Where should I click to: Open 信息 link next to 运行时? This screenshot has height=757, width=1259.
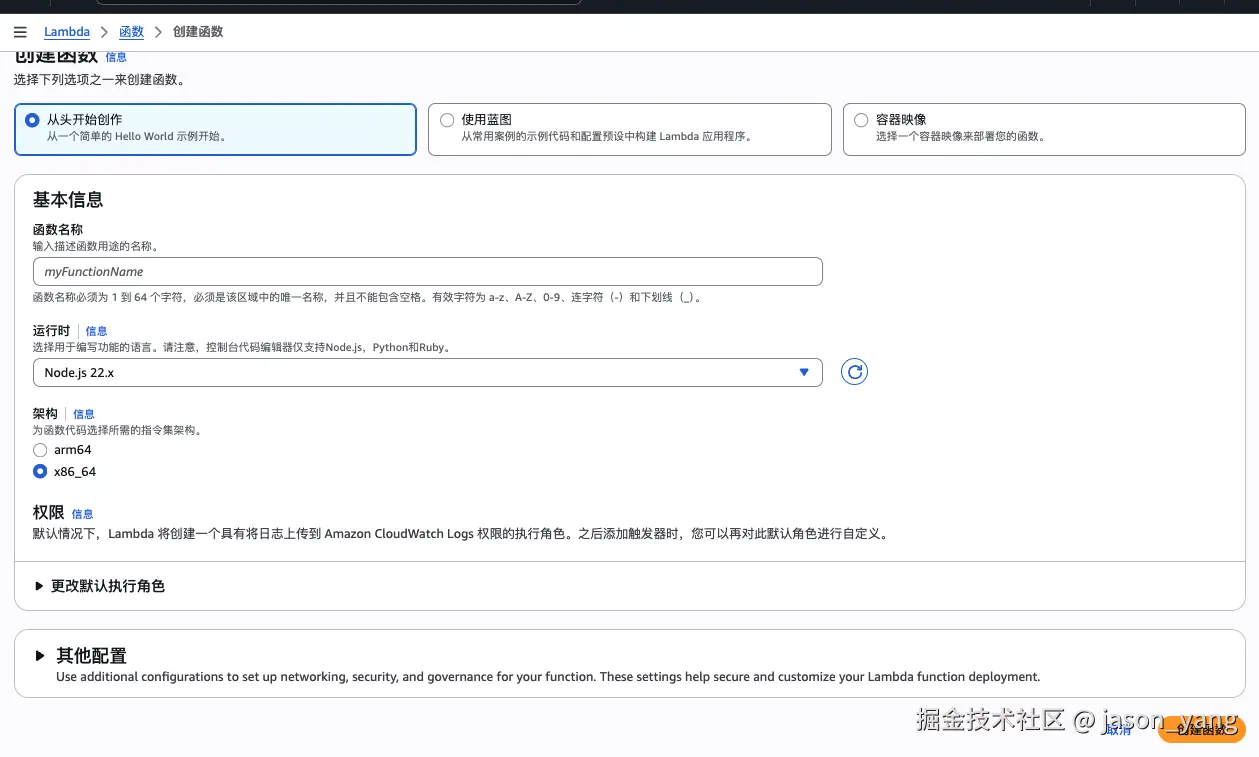96,331
